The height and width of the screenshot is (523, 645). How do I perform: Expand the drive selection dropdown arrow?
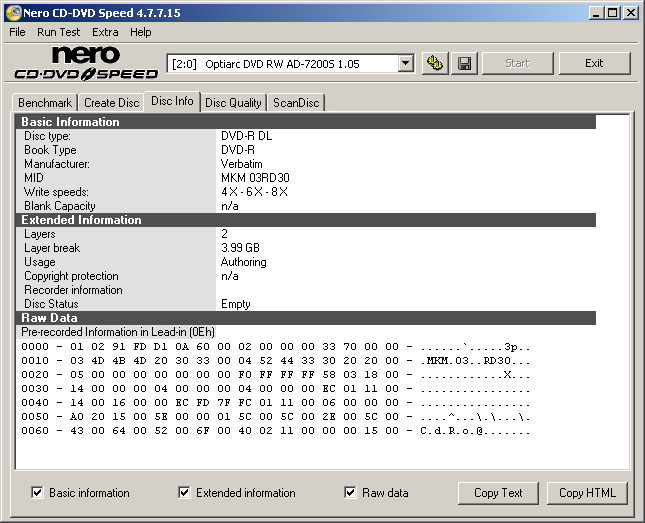pyautogui.click(x=405, y=64)
